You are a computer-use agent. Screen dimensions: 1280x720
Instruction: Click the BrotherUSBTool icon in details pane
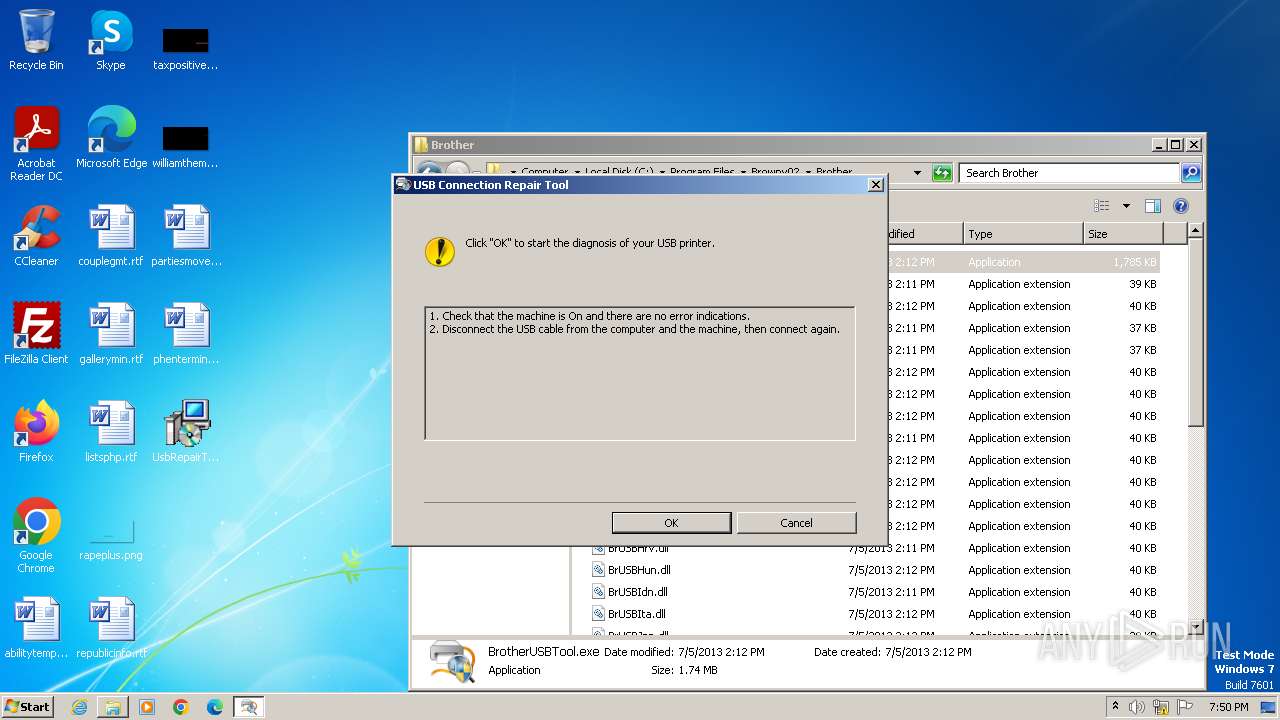tap(452, 661)
